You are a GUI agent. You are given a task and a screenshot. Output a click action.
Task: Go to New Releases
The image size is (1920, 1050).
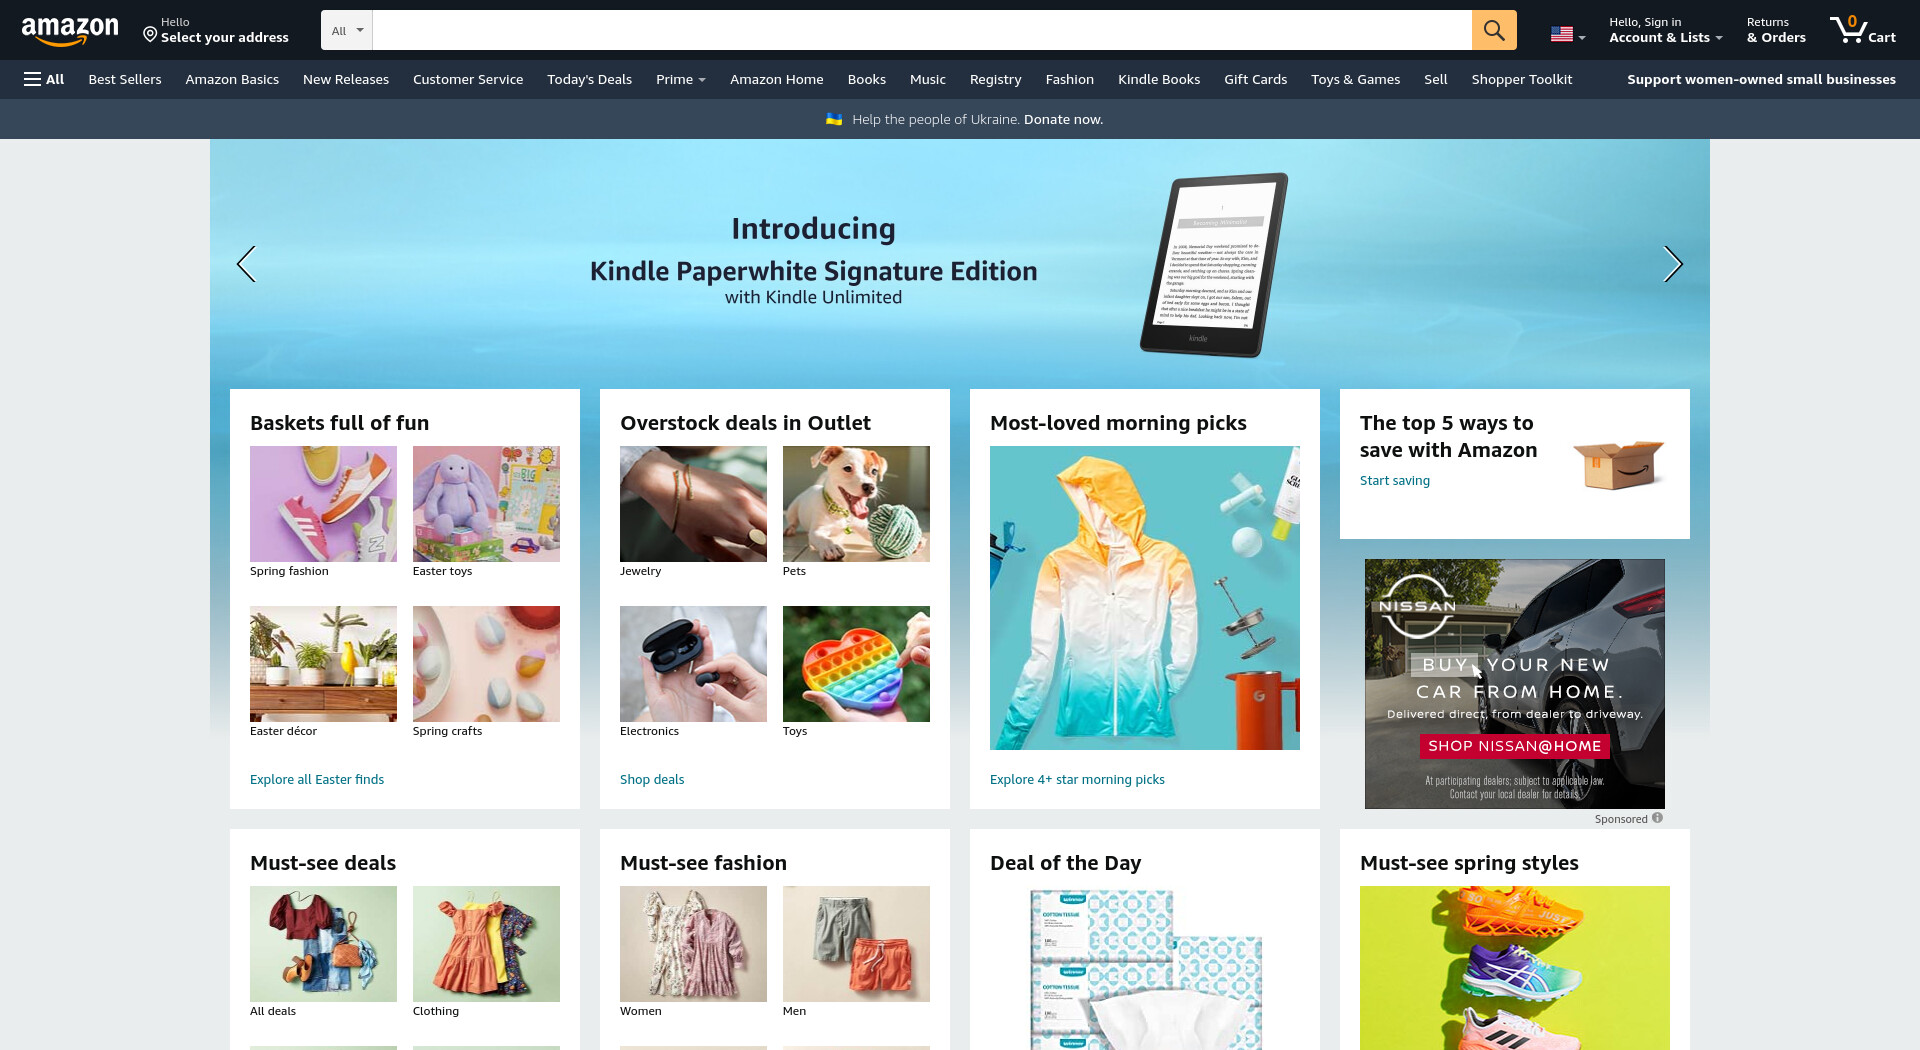pos(346,79)
